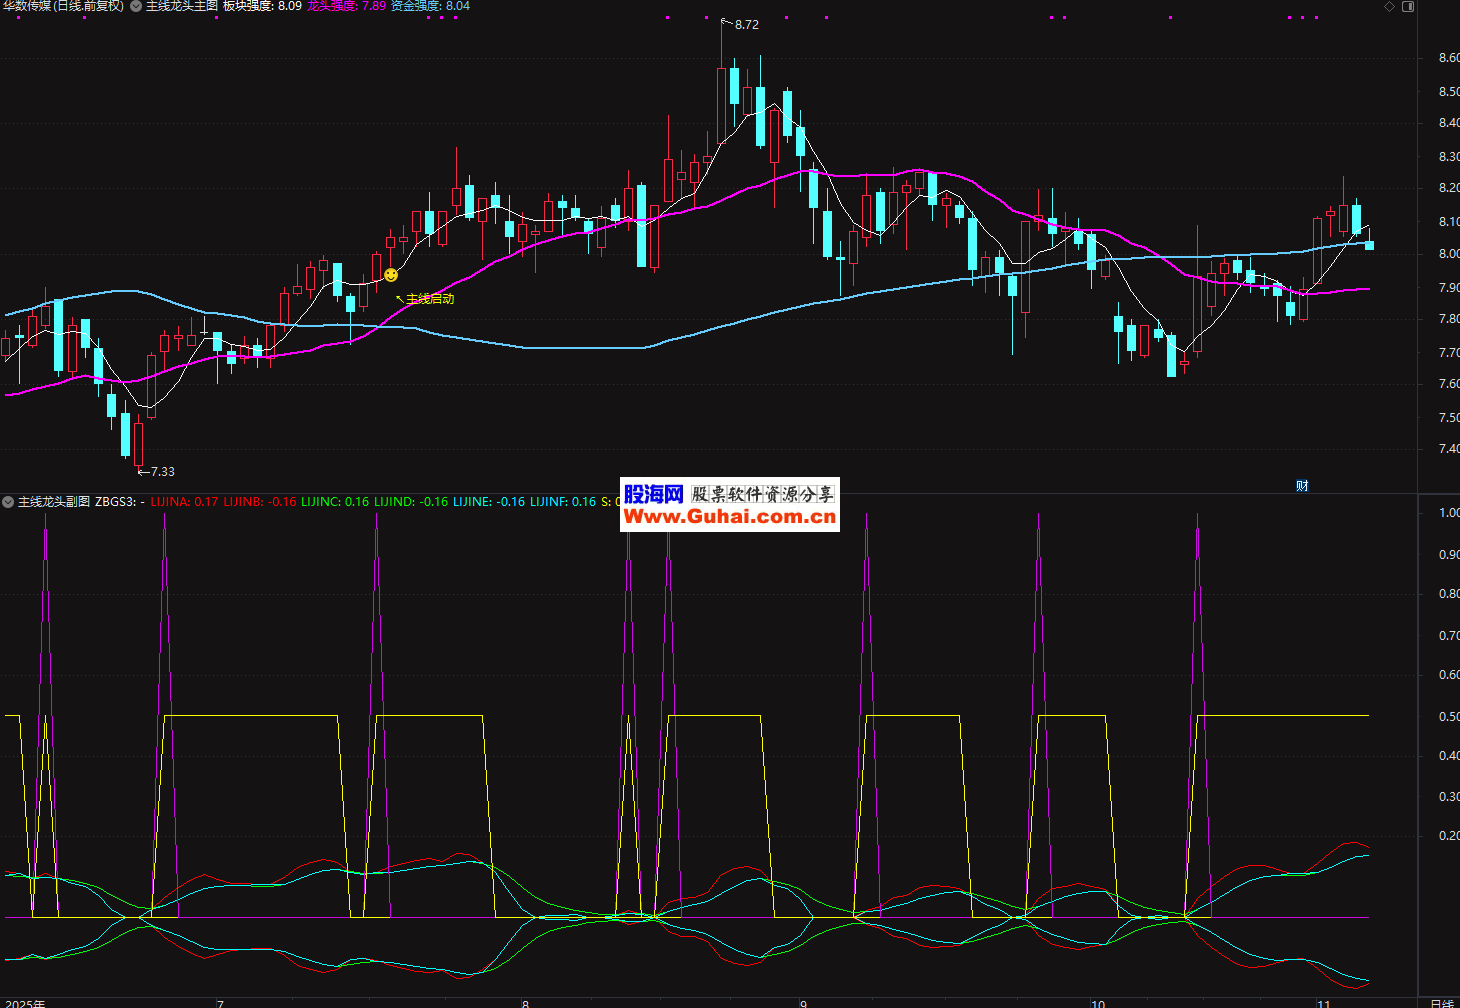
Task: Select the green LIJINC legend value
Action: pyautogui.click(x=335, y=502)
